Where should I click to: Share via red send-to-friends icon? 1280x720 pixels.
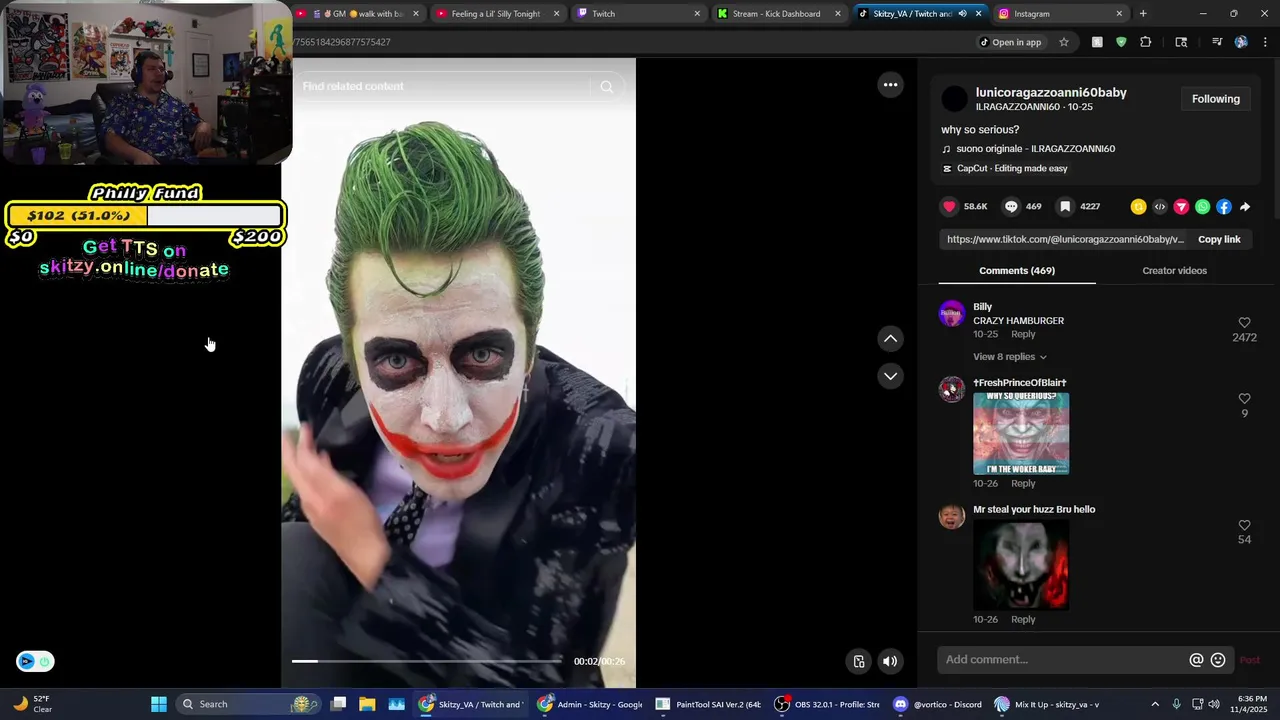click(x=1181, y=207)
